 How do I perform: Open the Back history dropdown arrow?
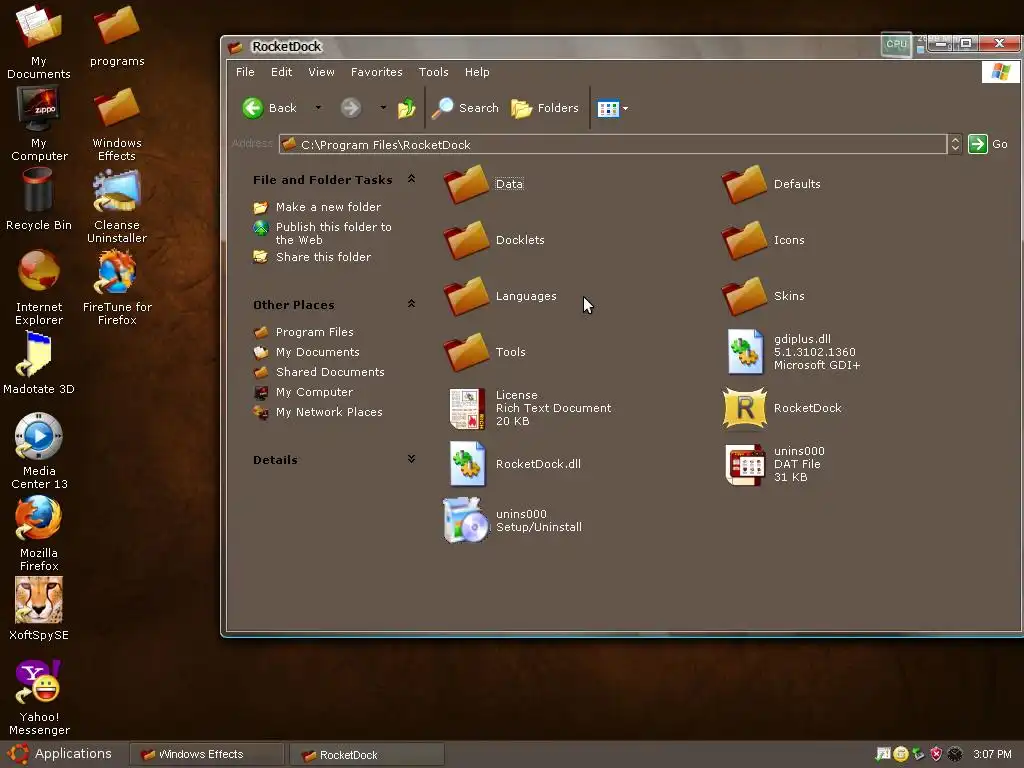click(x=318, y=108)
